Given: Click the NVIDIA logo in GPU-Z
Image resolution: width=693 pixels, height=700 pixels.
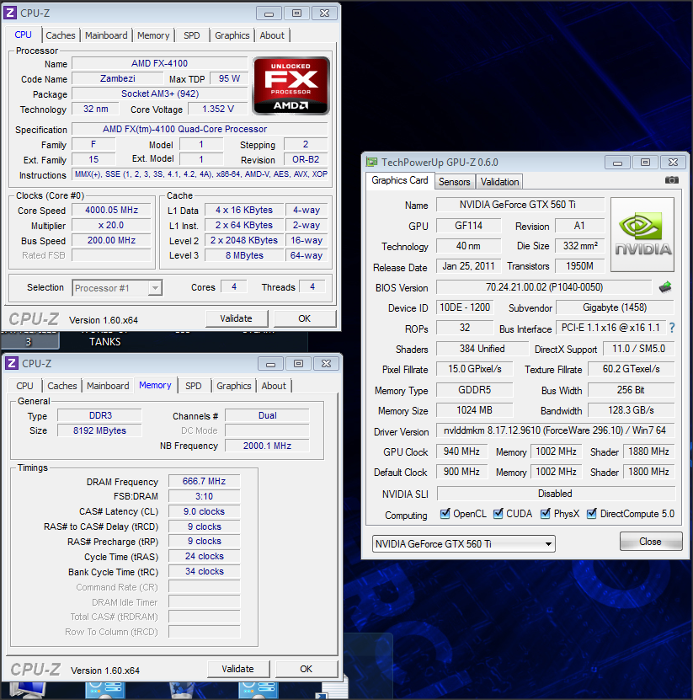Looking at the screenshot, I should pyautogui.click(x=642, y=235).
